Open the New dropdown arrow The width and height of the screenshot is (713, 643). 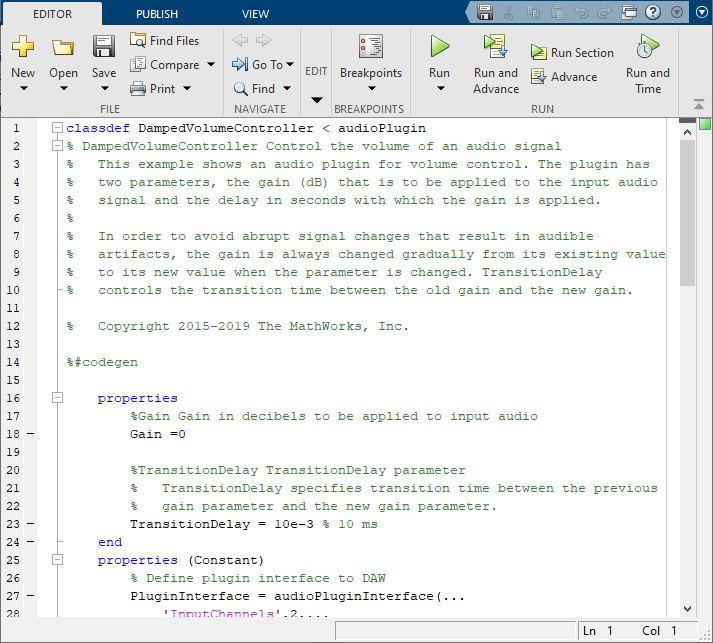click(x=23, y=88)
